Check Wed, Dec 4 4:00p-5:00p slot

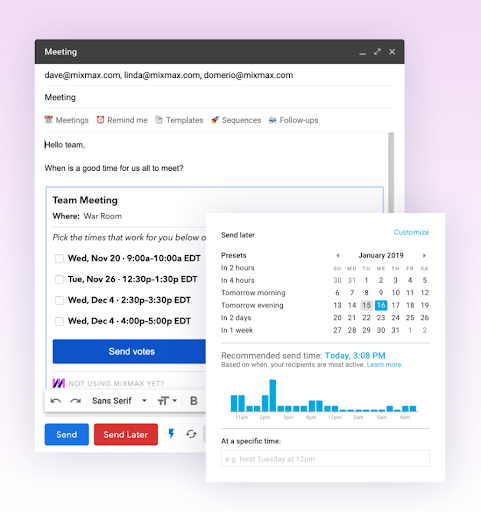pos(59,321)
